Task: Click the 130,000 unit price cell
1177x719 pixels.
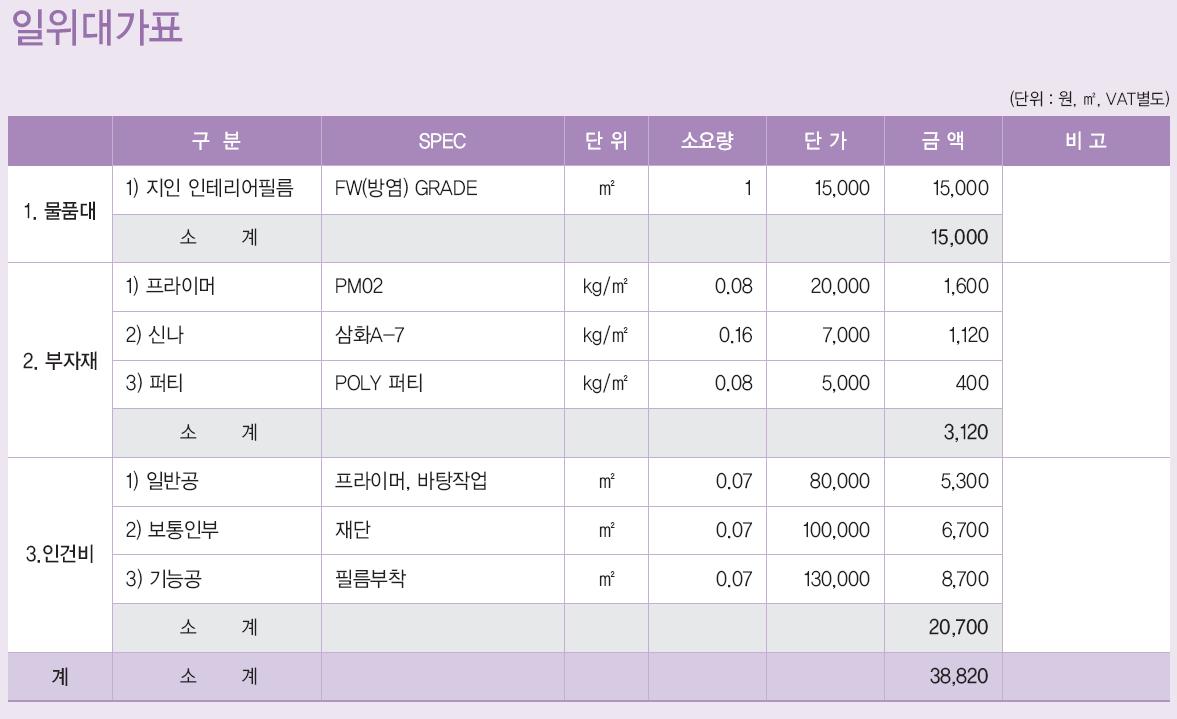Action: (825, 579)
